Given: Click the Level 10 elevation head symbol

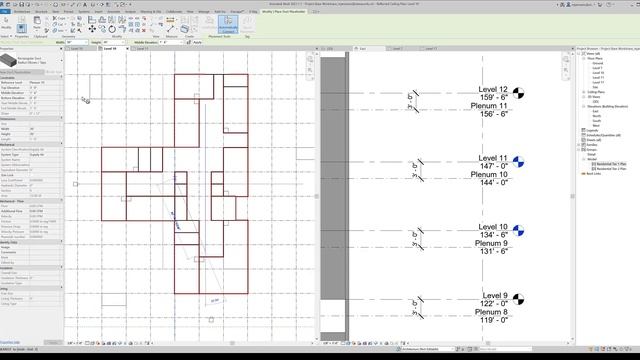Looking at the screenshot, I should tap(518, 231).
